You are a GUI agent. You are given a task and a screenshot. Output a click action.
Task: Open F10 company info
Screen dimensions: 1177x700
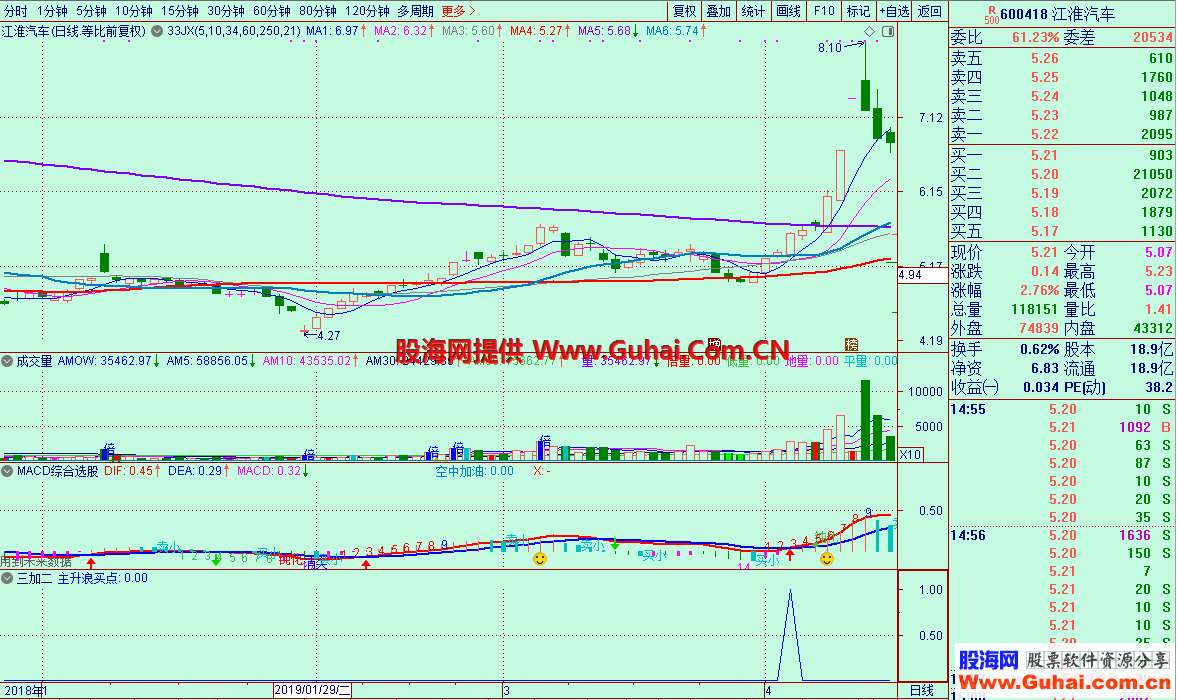point(823,11)
